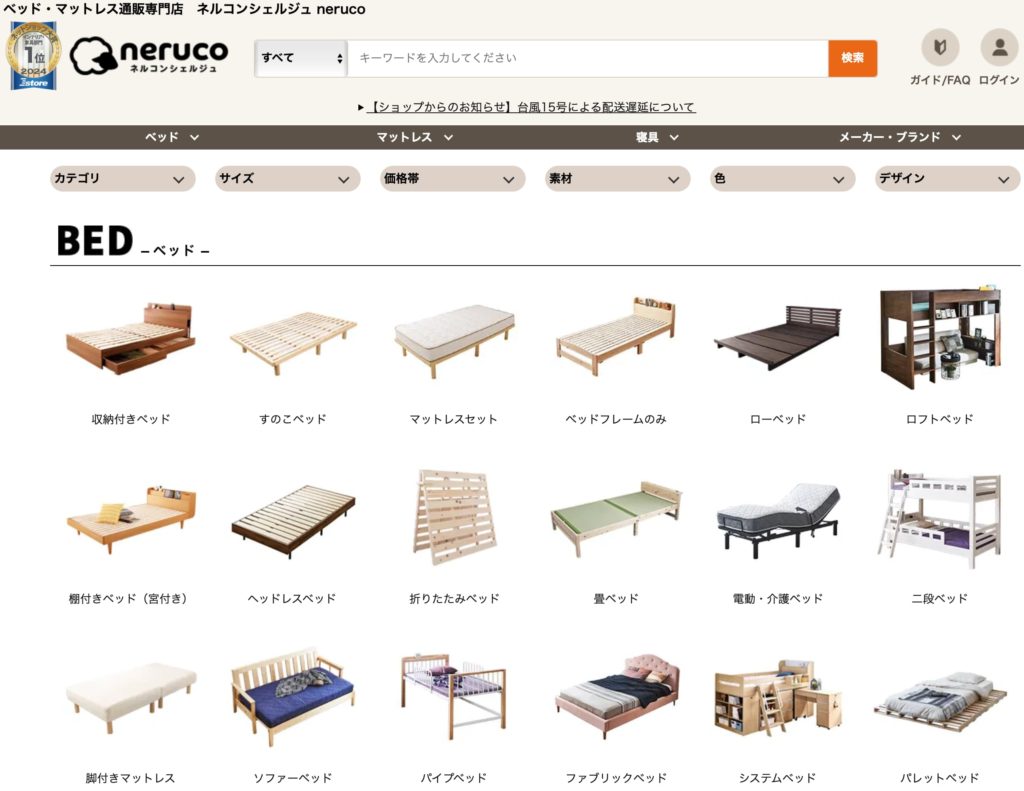The width and height of the screenshot is (1024, 791).
Task: Open the 色 color filter dropdown
Action: point(782,179)
